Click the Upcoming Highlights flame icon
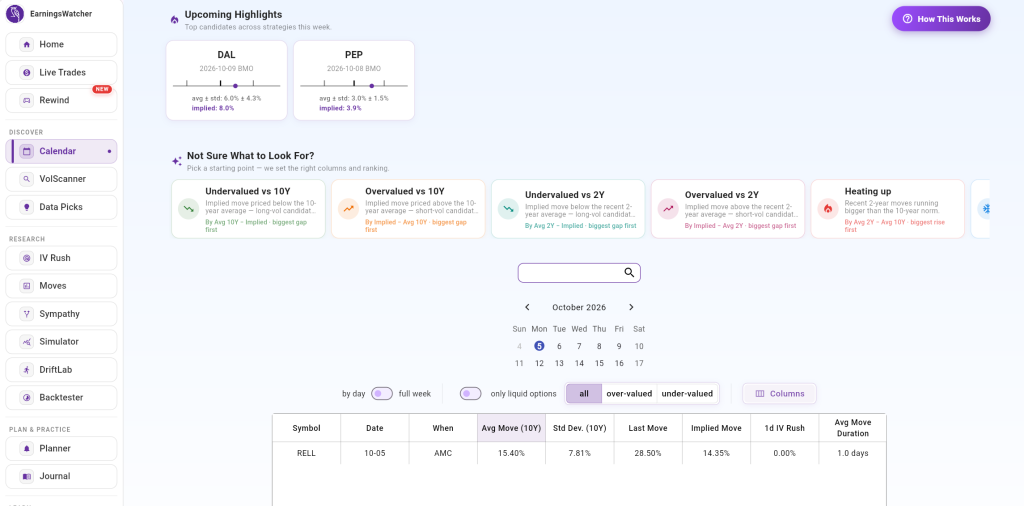The height and width of the screenshot is (506, 1024). (174, 20)
